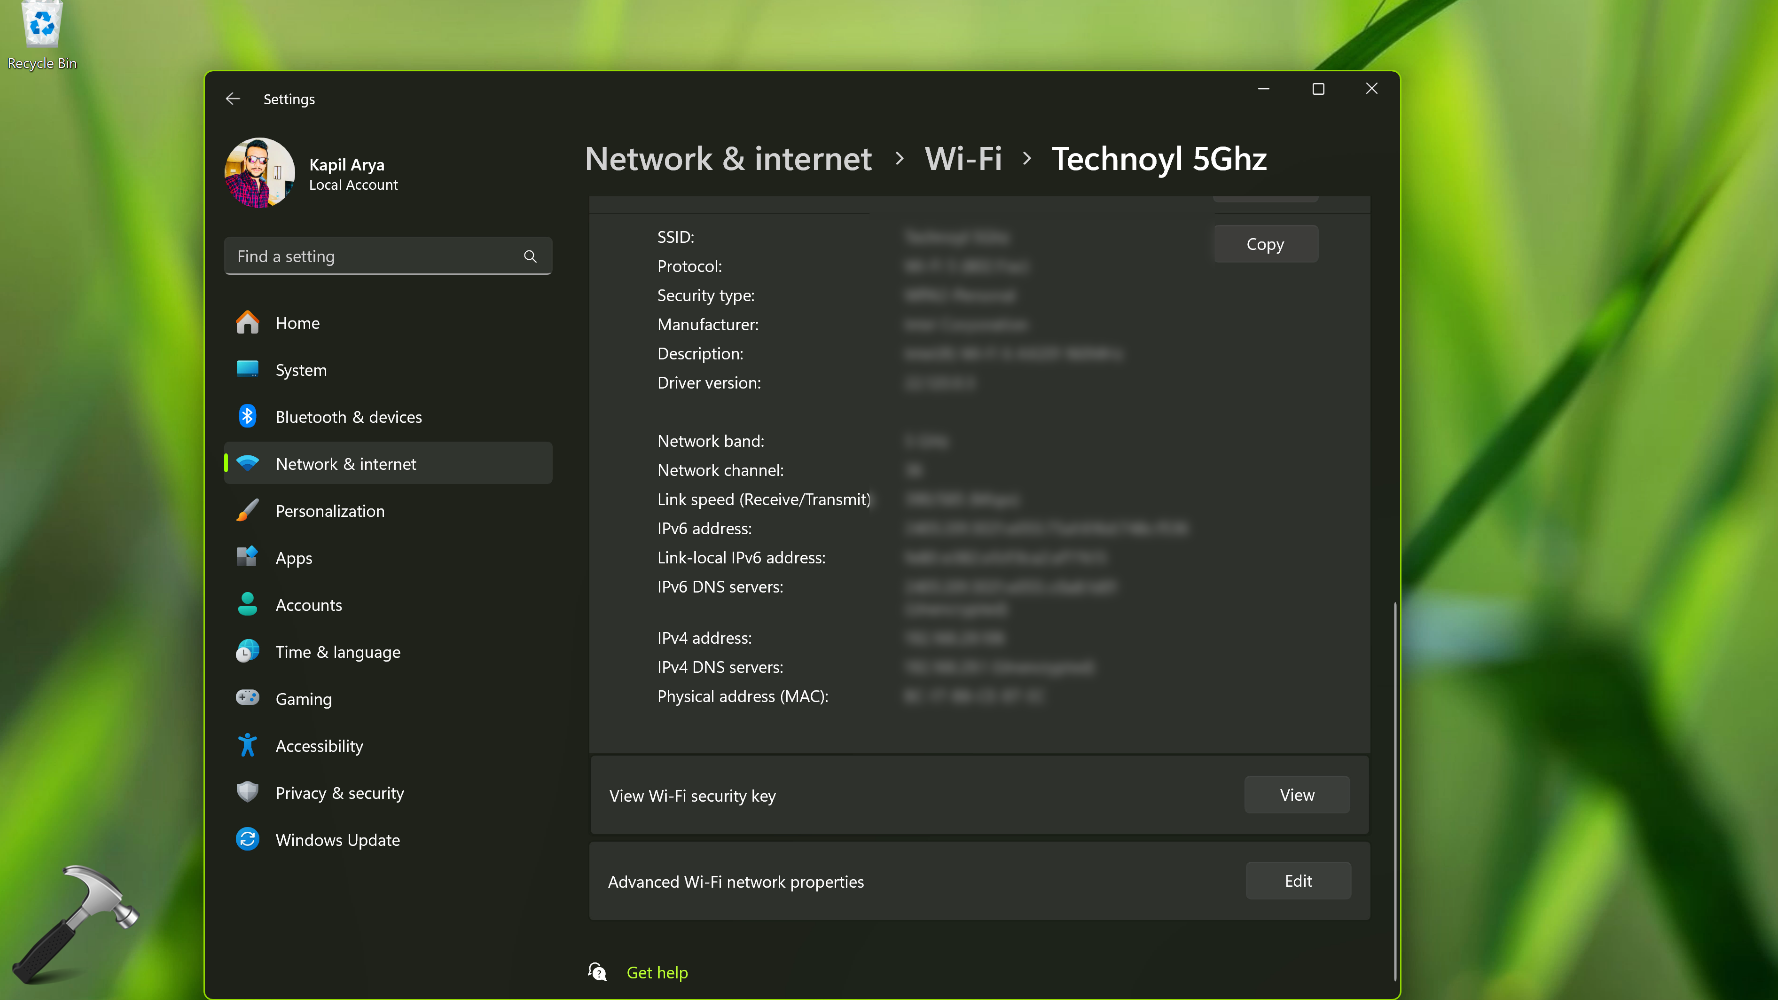Open Gaming settings

coord(302,698)
